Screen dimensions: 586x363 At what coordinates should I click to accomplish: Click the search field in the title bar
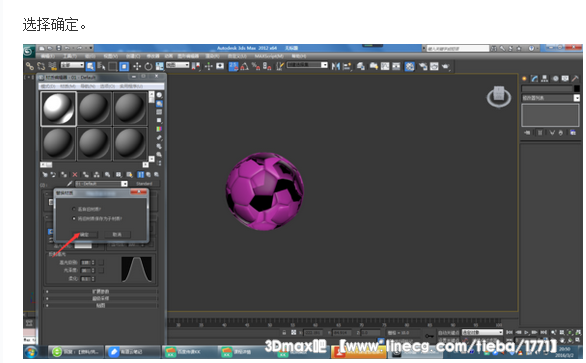[458, 49]
